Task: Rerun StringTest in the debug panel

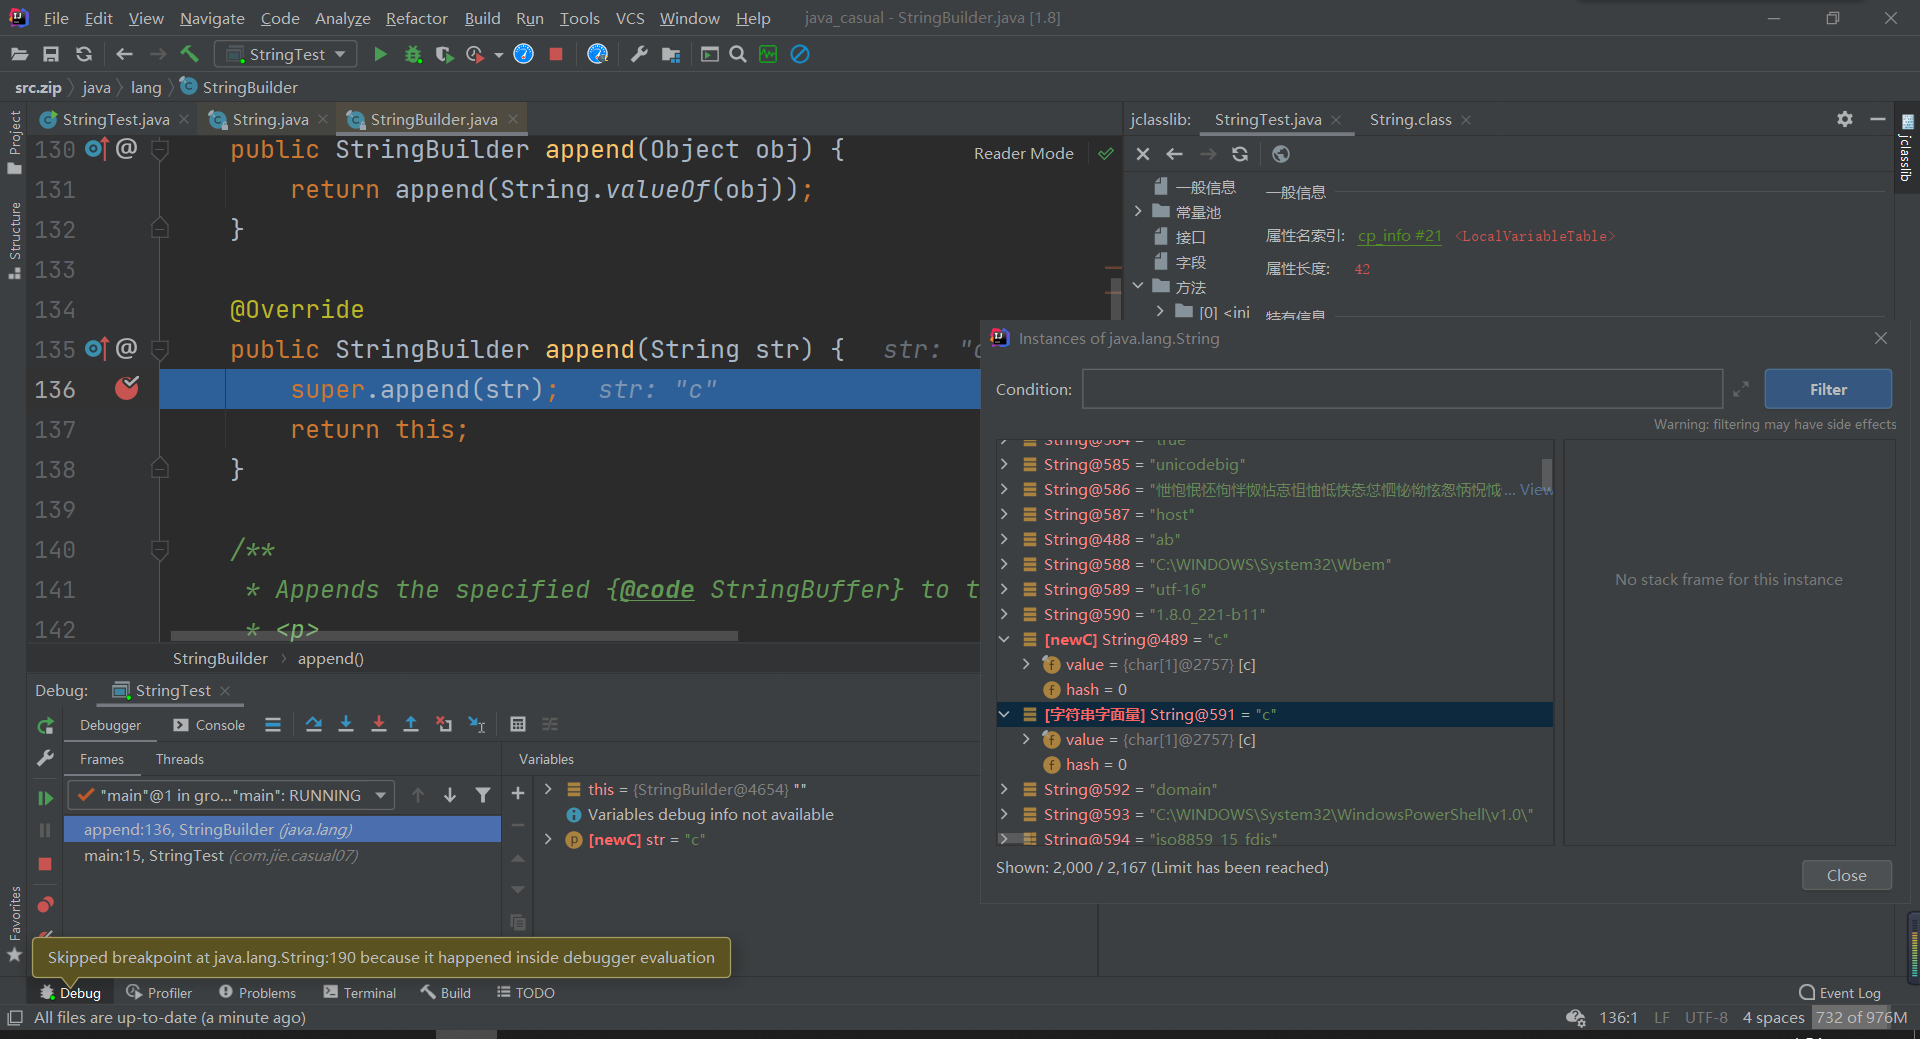Action: pos(45,726)
